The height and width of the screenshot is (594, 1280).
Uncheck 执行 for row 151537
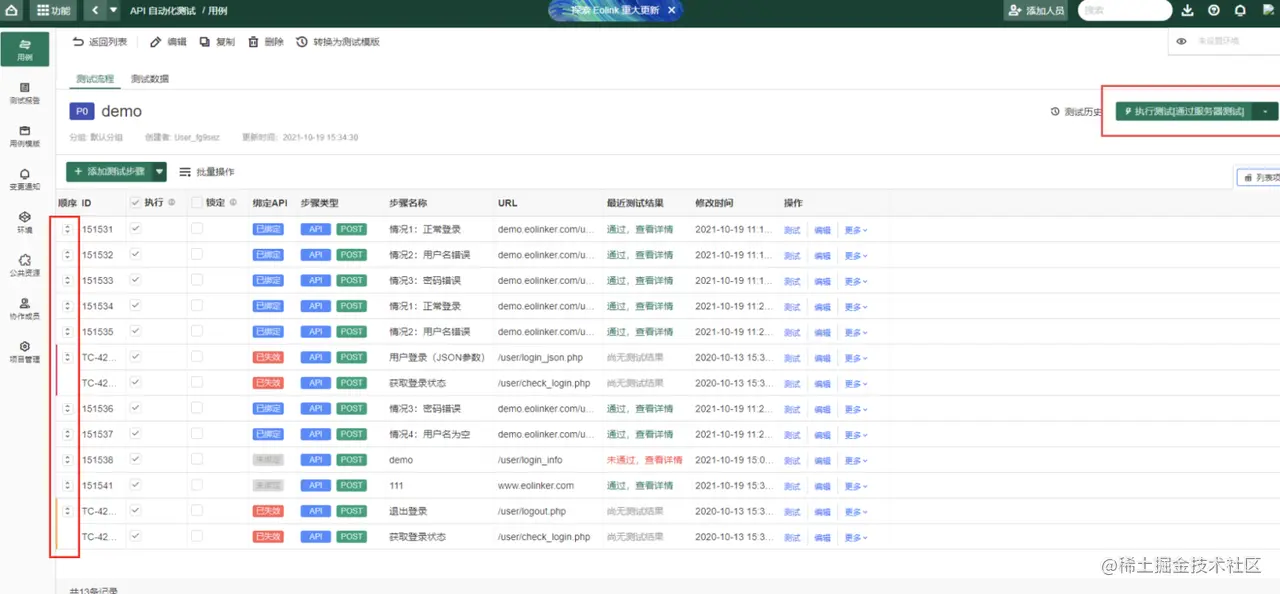(x=135, y=434)
